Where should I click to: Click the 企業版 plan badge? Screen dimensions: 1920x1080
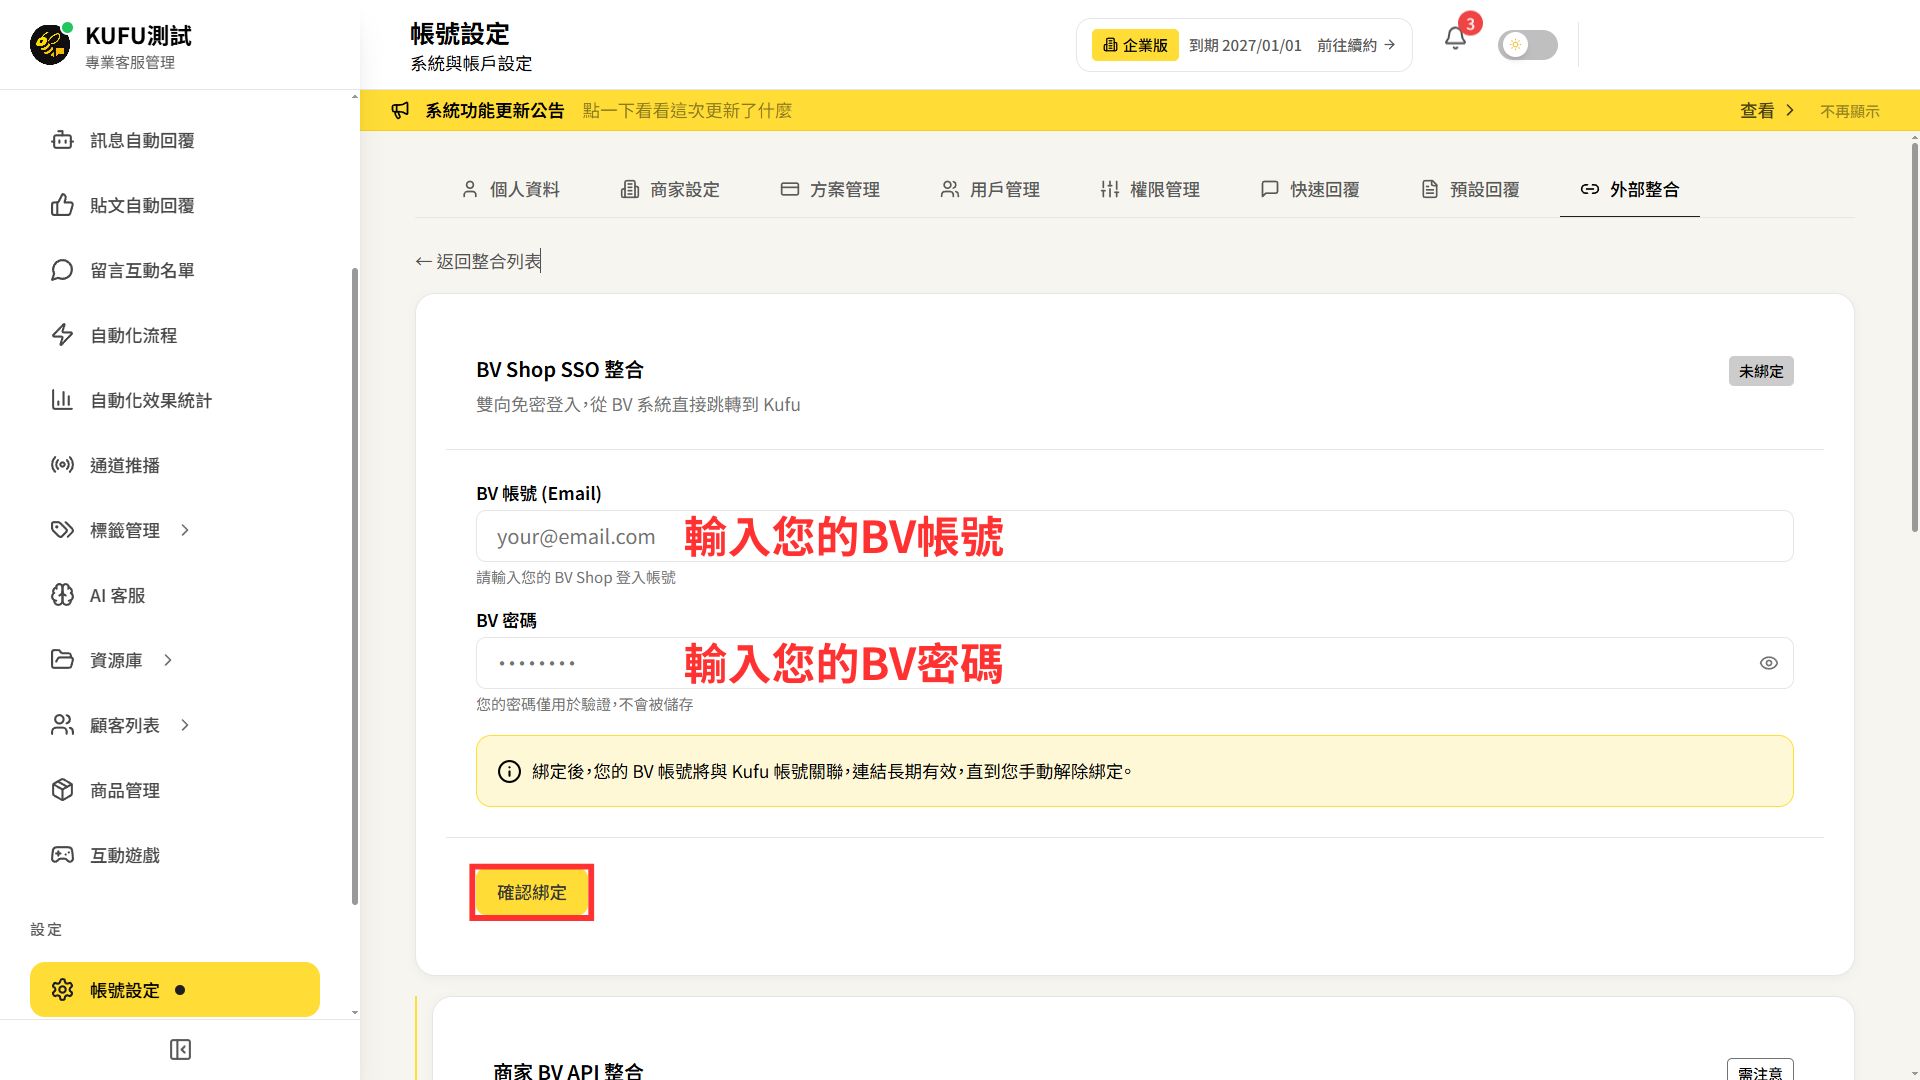click(x=1135, y=45)
